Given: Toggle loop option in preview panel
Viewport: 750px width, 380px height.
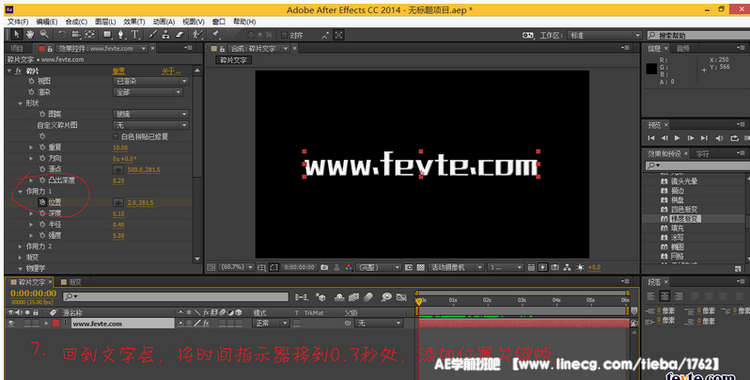Looking at the screenshot, I should [734, 138].
